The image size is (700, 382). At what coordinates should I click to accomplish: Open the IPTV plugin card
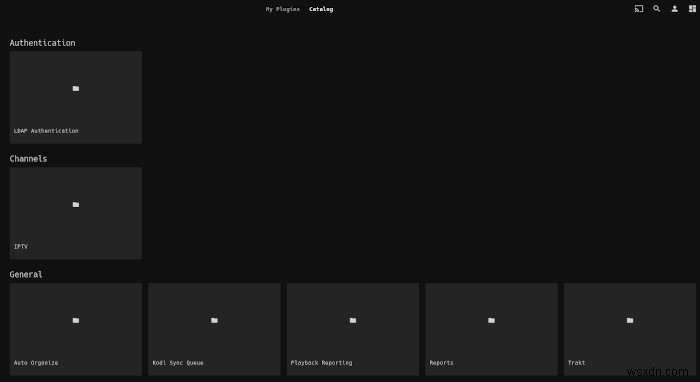tap(76, 213)
